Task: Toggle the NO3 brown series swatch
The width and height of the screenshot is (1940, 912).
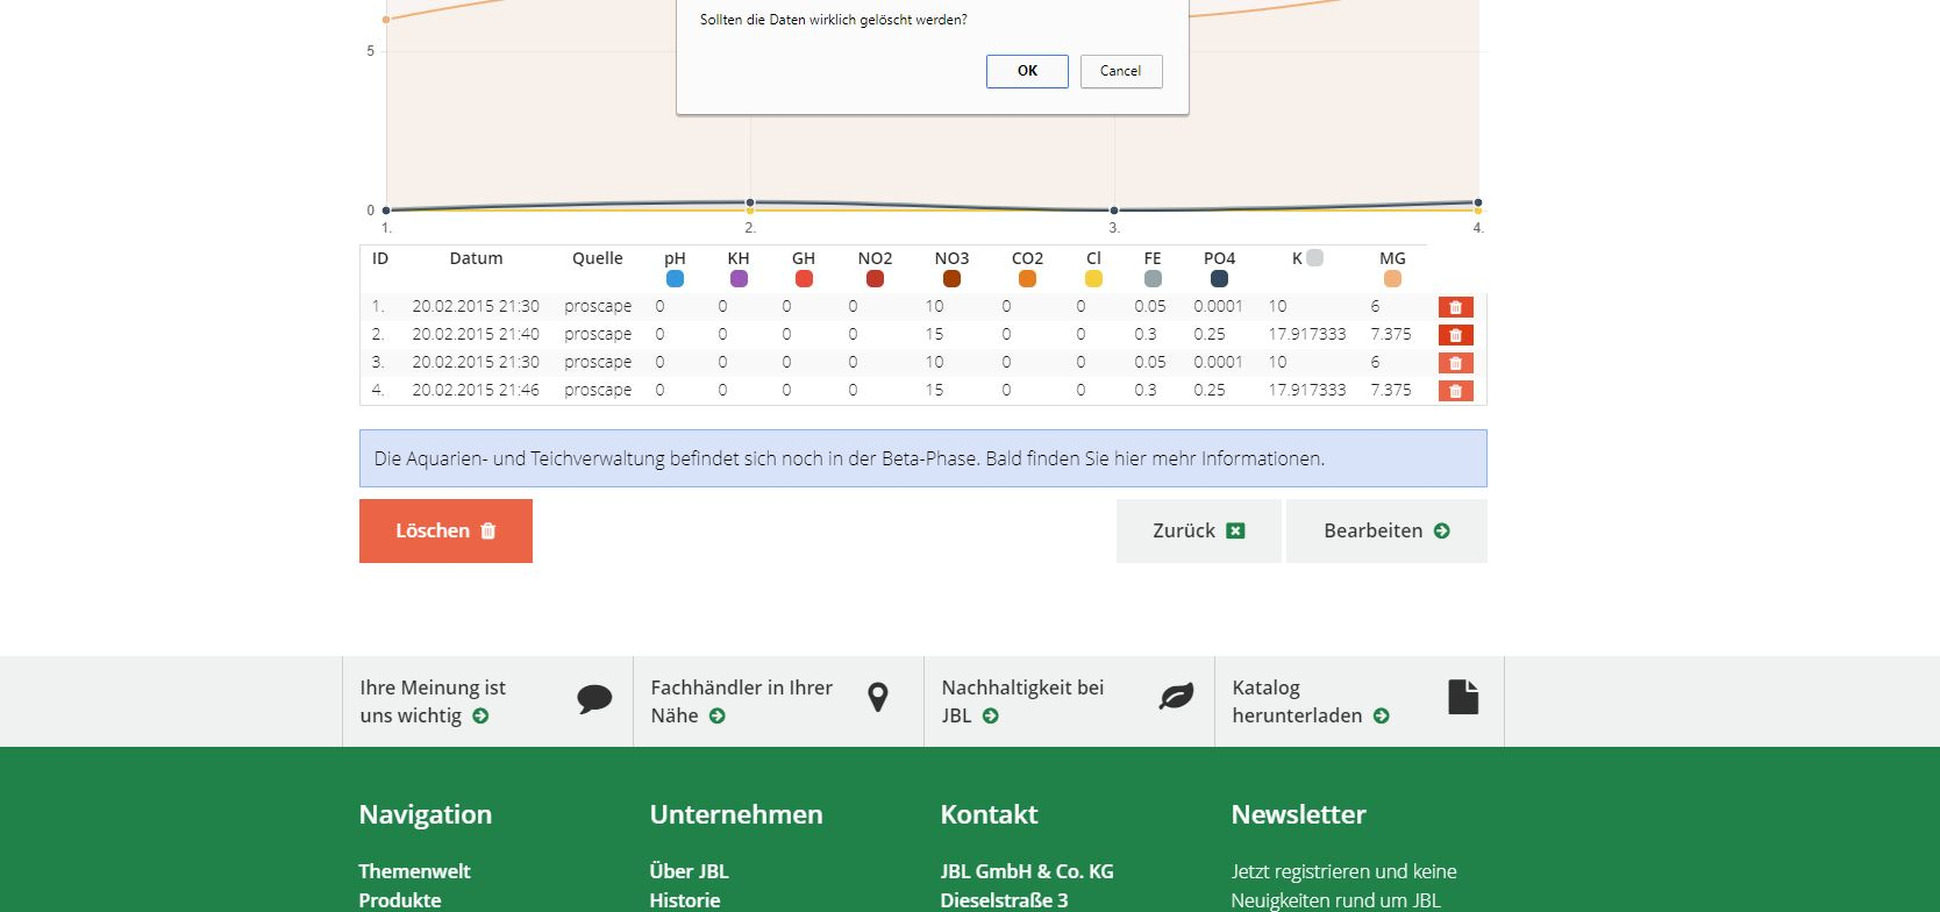Action: pos(952,279)
